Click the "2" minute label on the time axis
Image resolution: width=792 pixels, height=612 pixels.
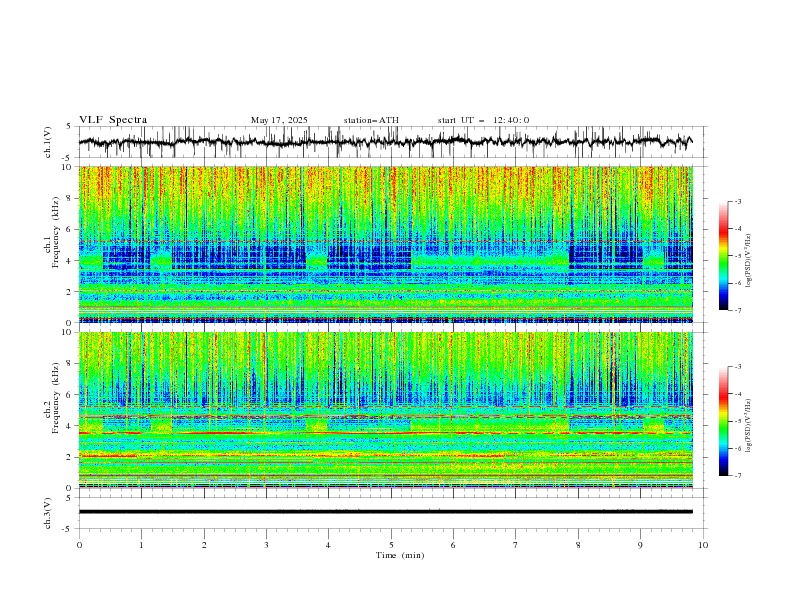[204, 545]
